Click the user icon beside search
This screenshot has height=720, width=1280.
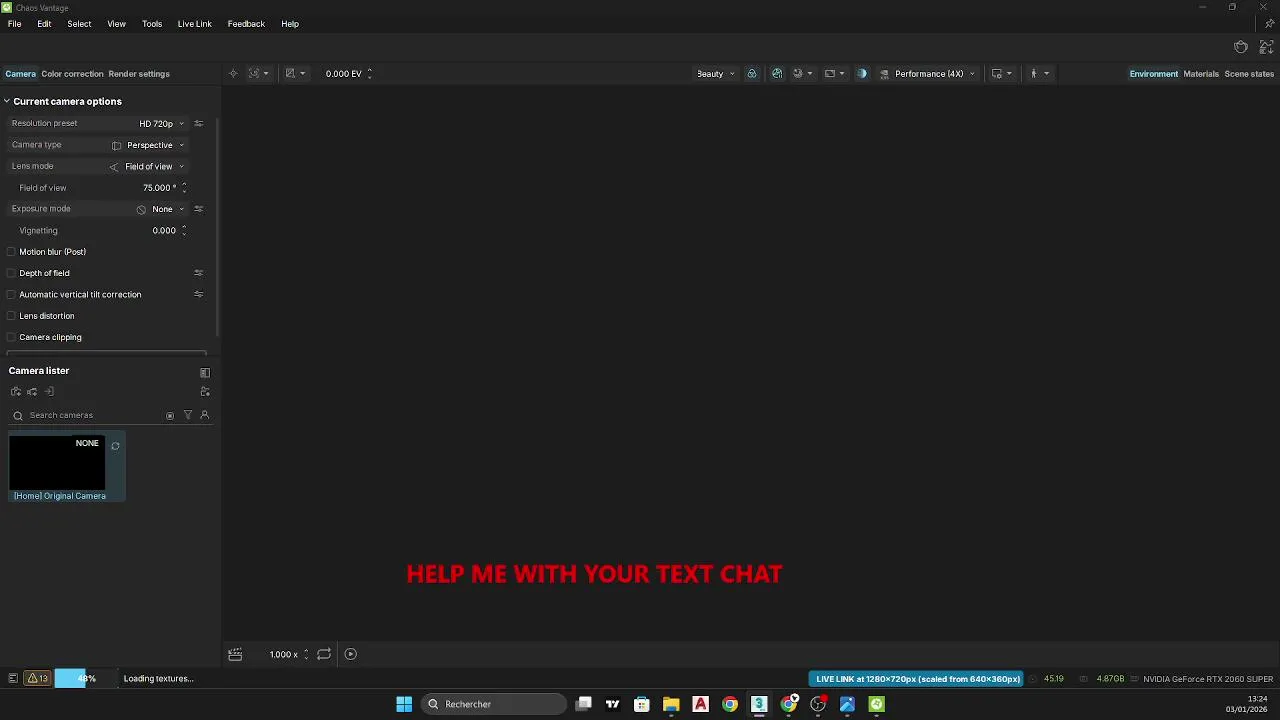(x=205, y=415)
